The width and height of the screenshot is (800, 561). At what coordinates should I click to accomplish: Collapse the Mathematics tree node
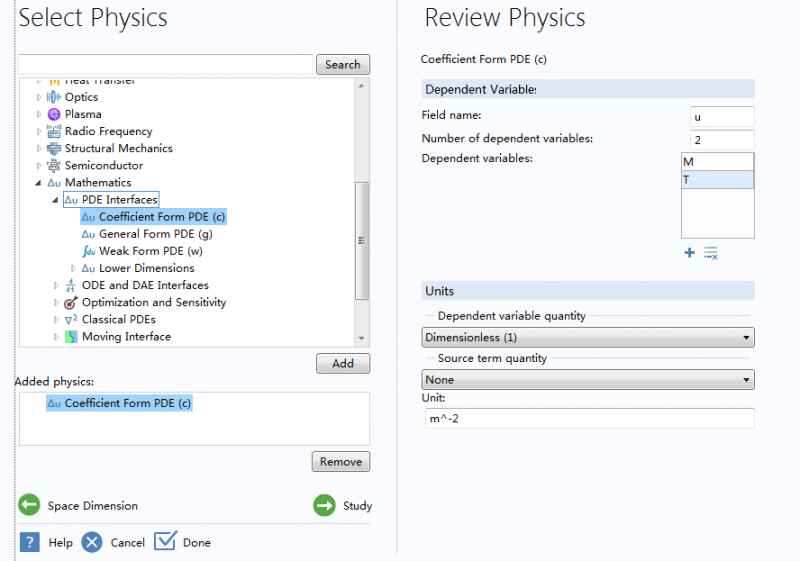pos(39,183)
